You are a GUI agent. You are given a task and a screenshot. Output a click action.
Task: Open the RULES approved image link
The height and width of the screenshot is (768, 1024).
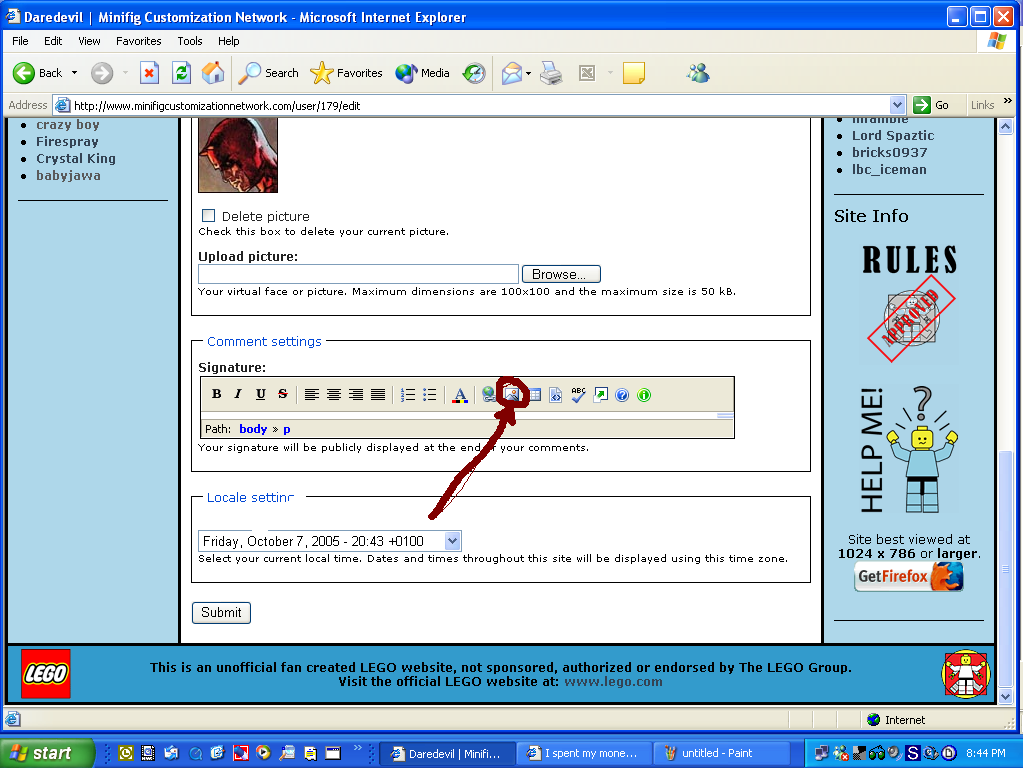coord(909,303)
